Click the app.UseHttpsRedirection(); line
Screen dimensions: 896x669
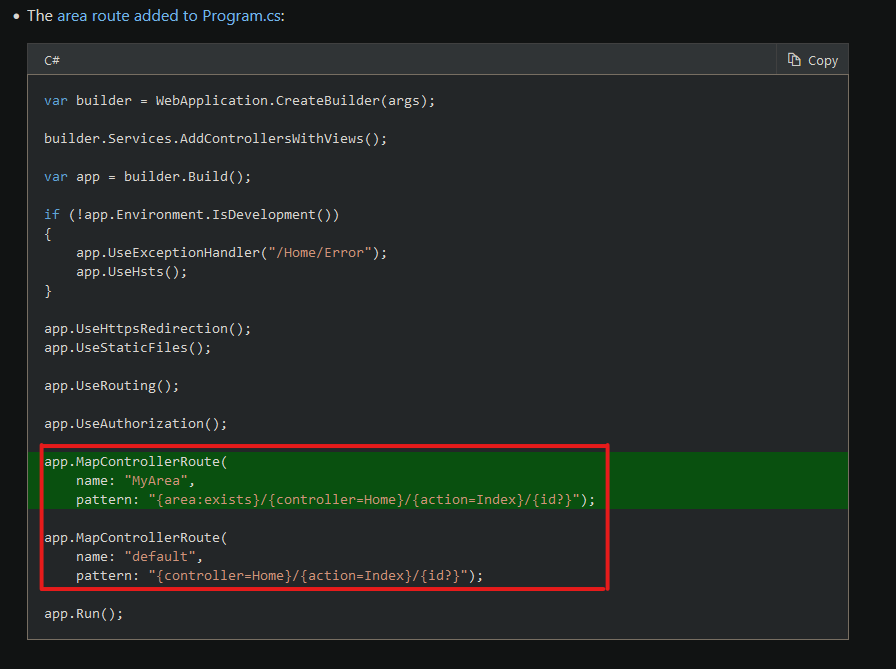(147, 328)
